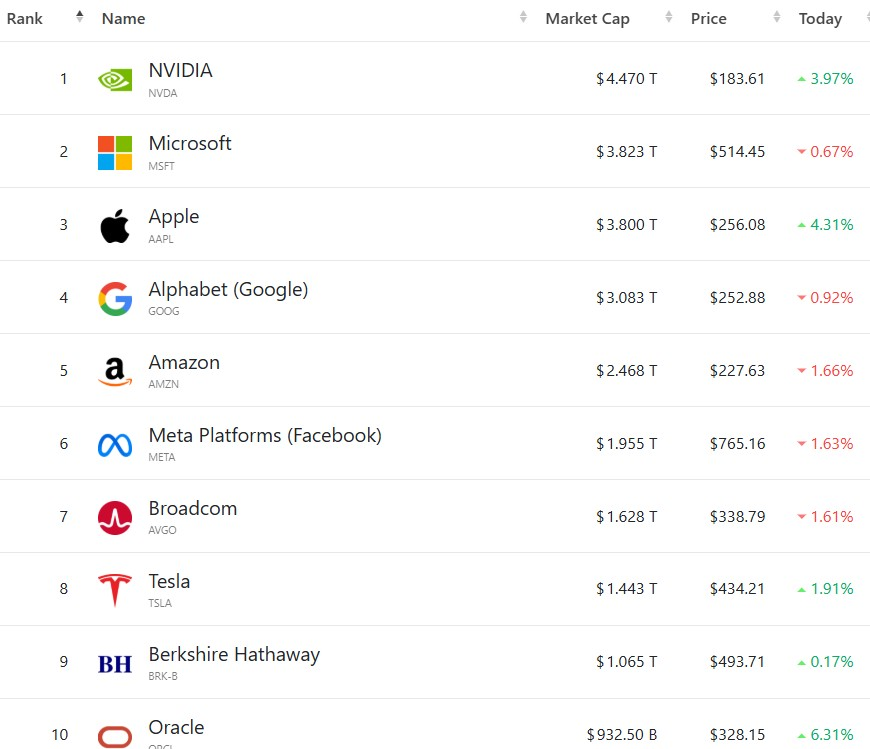Open the Berkshire Hathaway company link
This screenshot has width=870, height=749.
(234, 655)
